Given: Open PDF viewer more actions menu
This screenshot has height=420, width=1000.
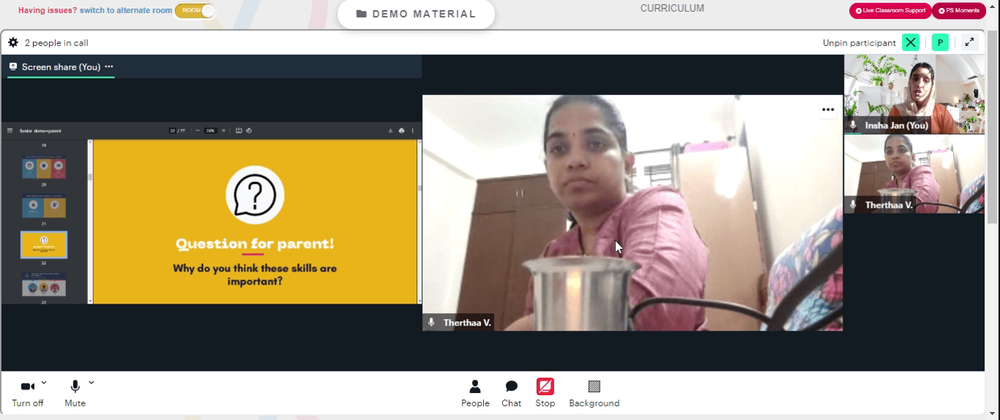Looking at the screenshot, I should coord(413,131).
